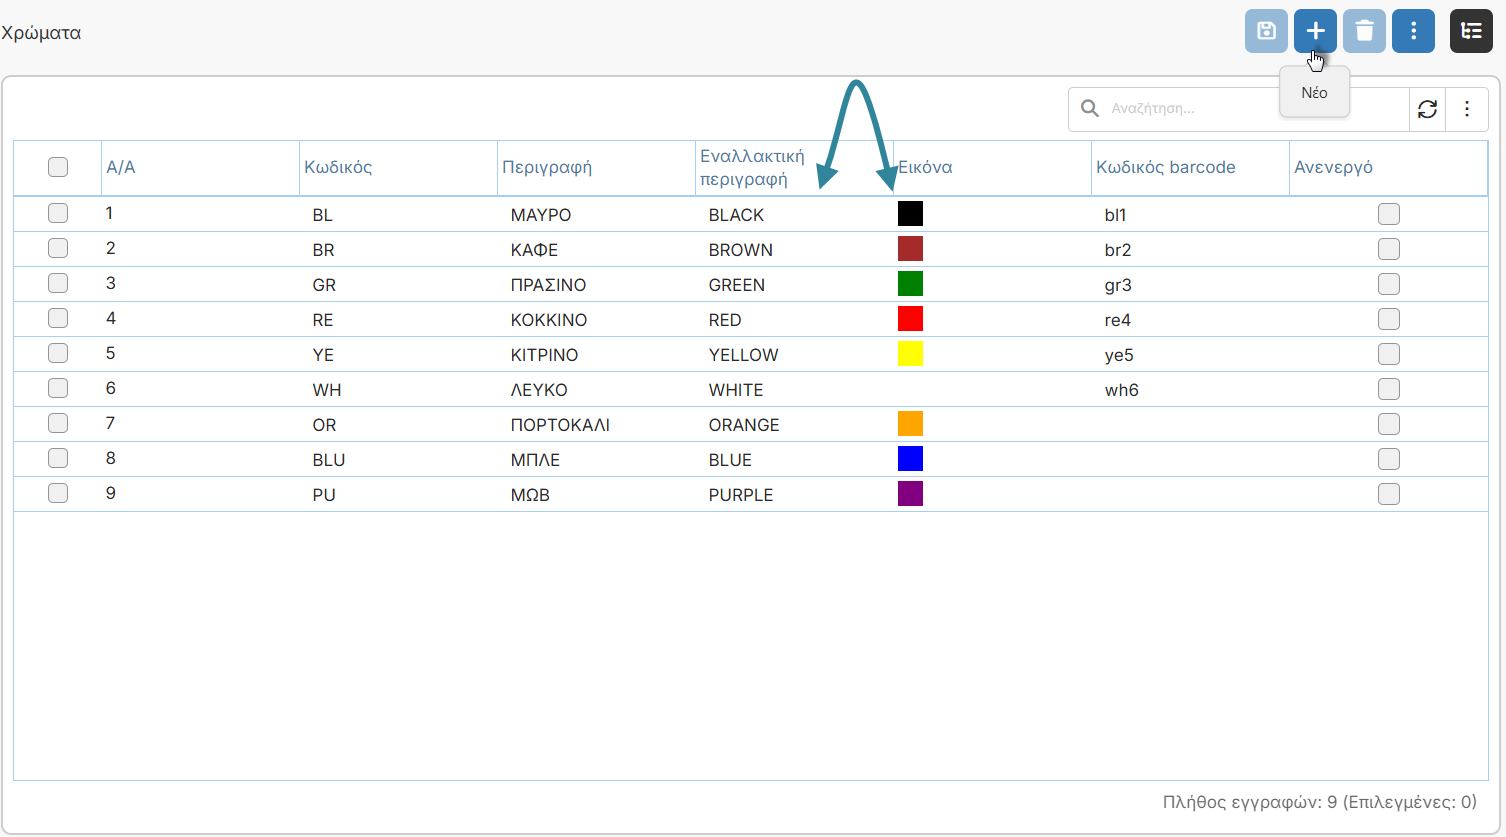
Task: Click the orange color swatch
Action: click(910, 423)
